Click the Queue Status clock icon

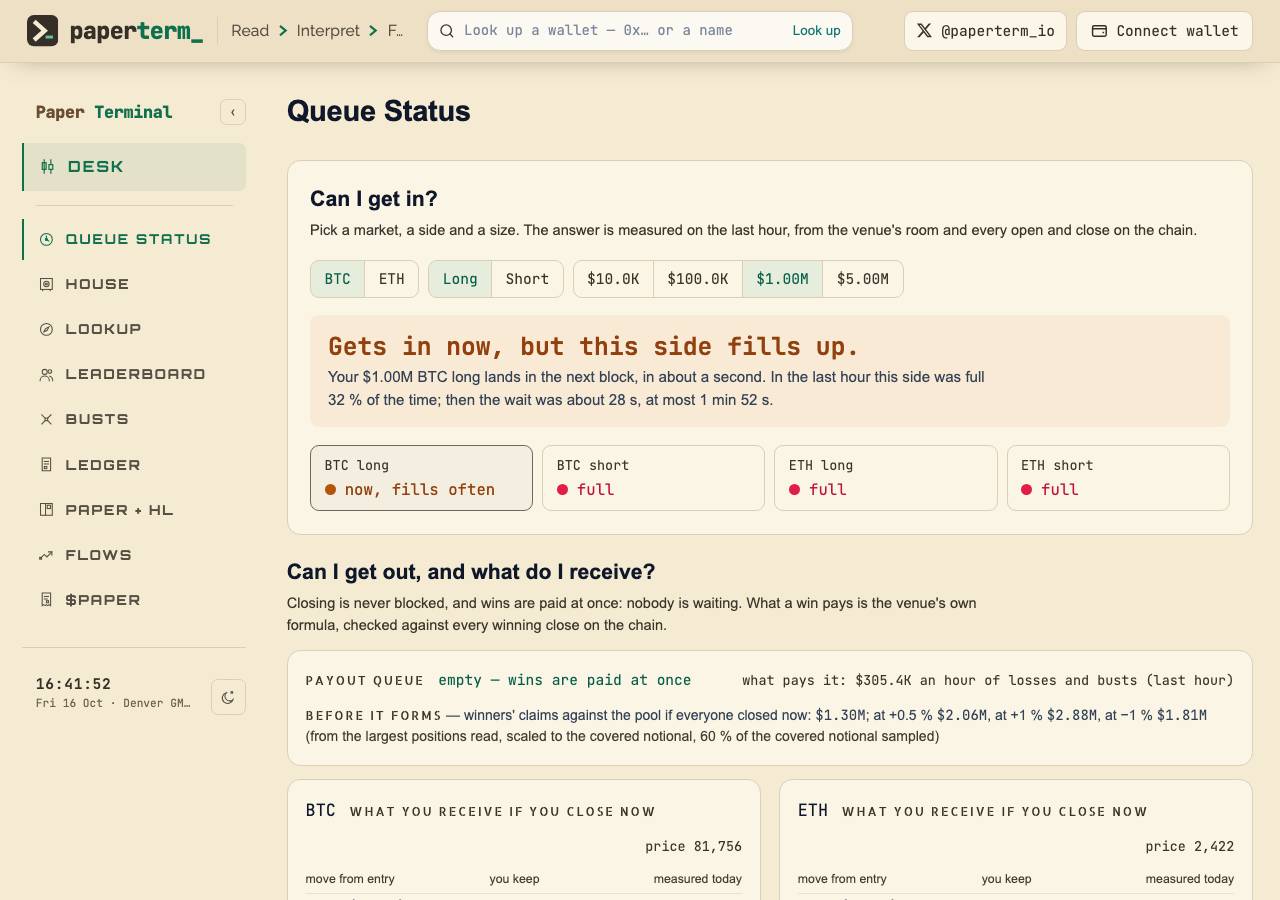[x=46, y=239]
